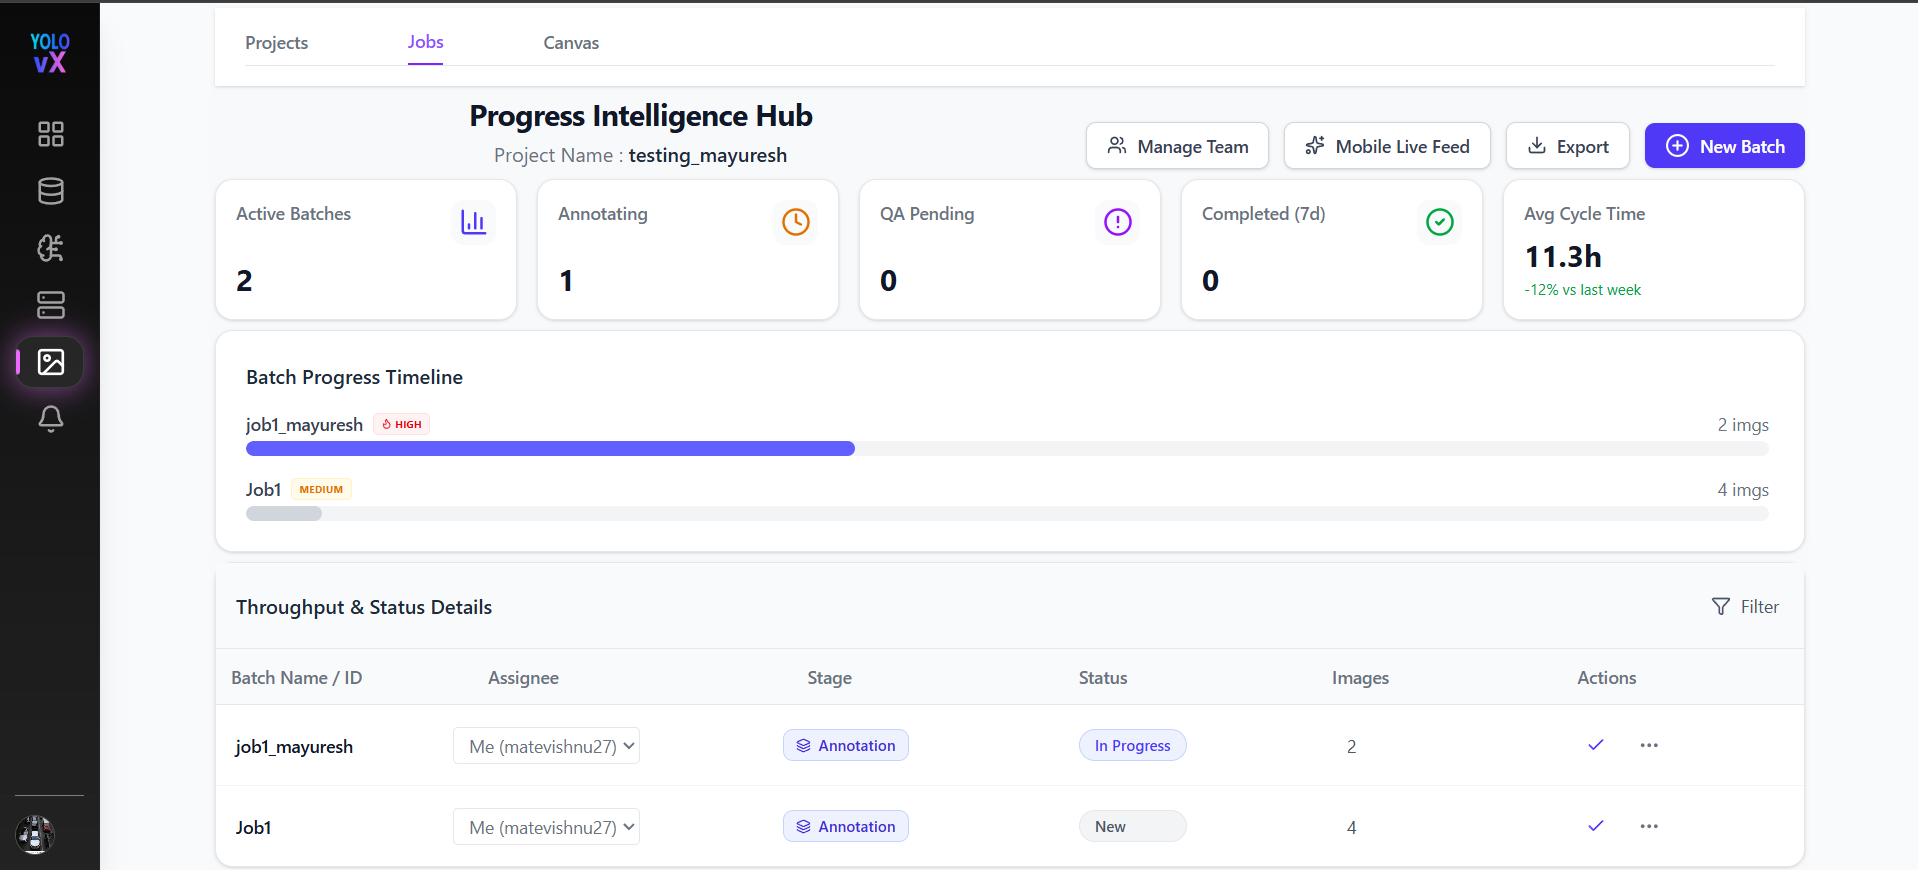Screen dimensions: 1918x870
Task: Click the sparkle icon in Mobile Live Feed
Action: coord(1315,146)
